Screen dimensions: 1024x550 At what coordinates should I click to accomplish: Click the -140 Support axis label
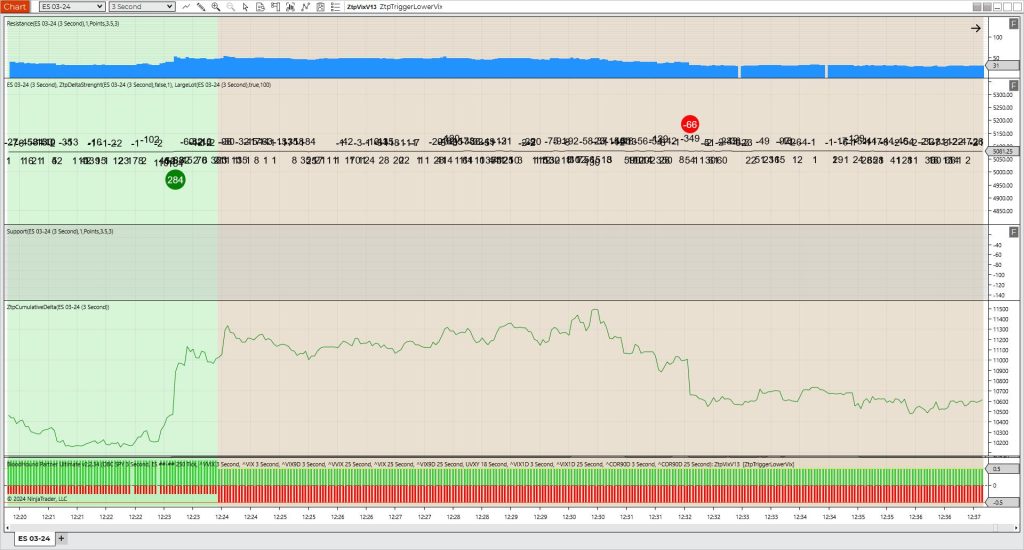coord(999,295)
